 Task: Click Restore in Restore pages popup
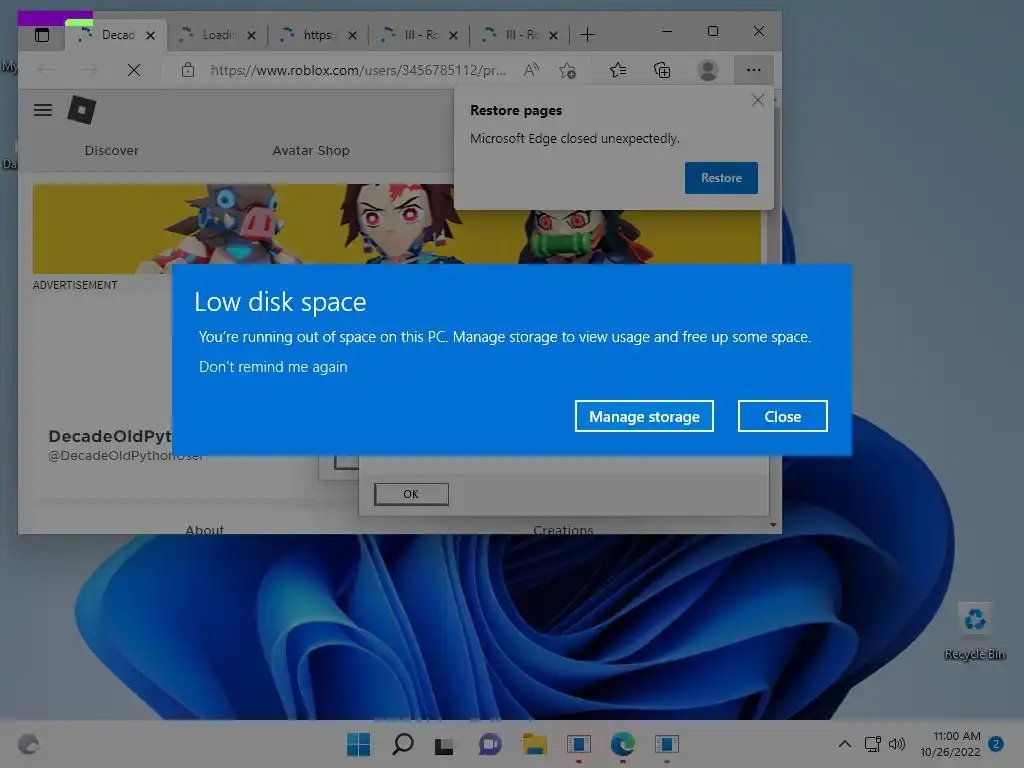[721, 178]
